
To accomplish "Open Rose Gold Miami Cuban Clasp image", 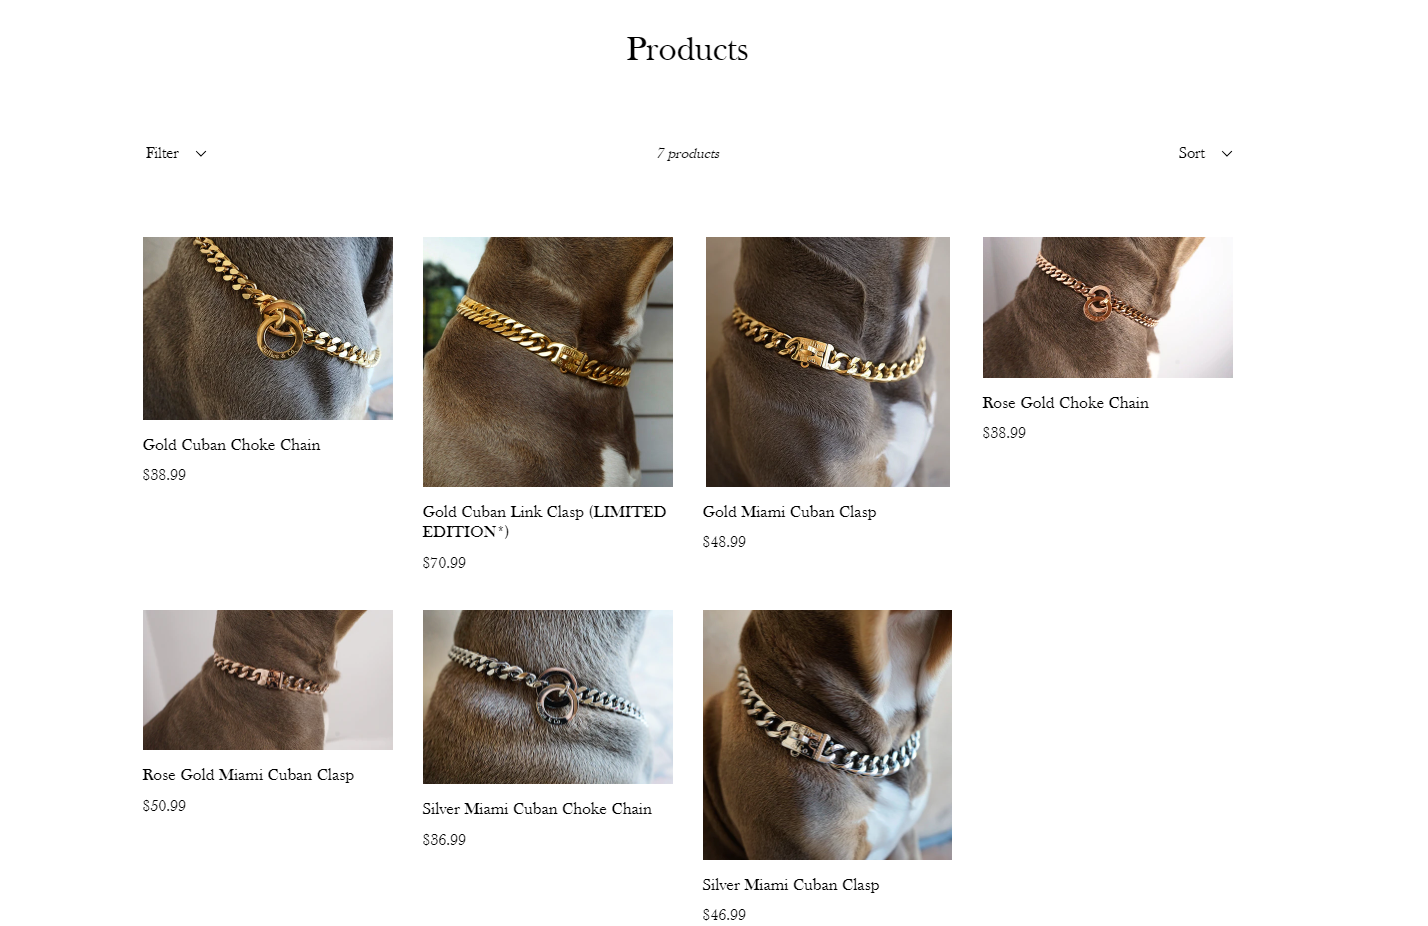I will point(268,680).
